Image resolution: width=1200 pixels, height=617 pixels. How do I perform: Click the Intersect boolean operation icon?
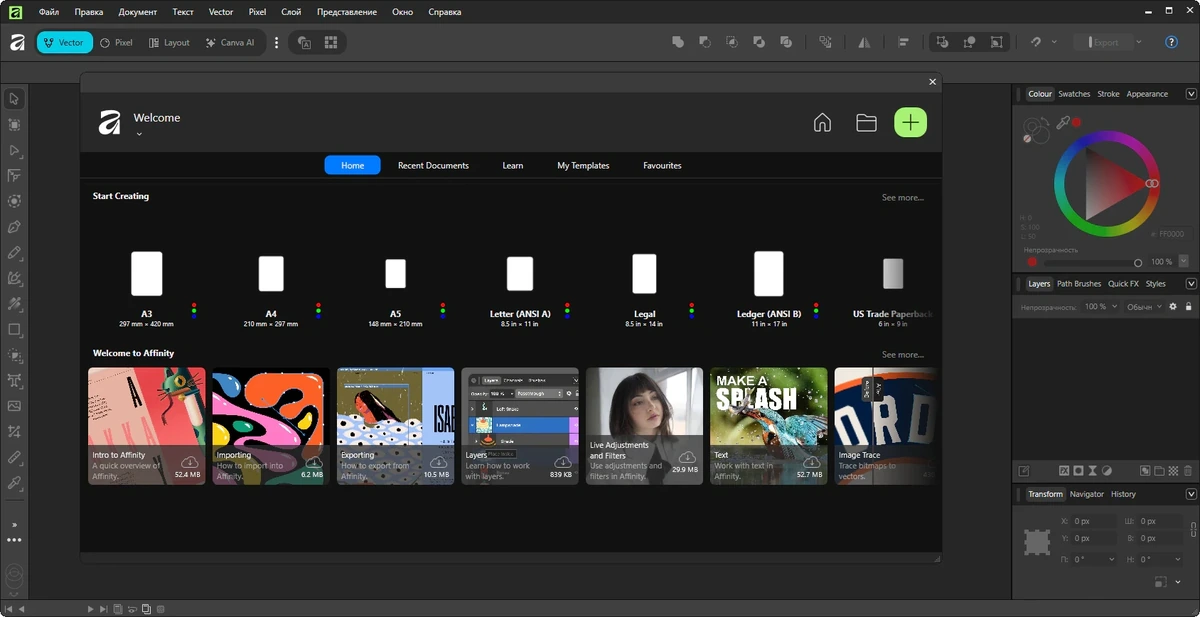tap(732, 43)
